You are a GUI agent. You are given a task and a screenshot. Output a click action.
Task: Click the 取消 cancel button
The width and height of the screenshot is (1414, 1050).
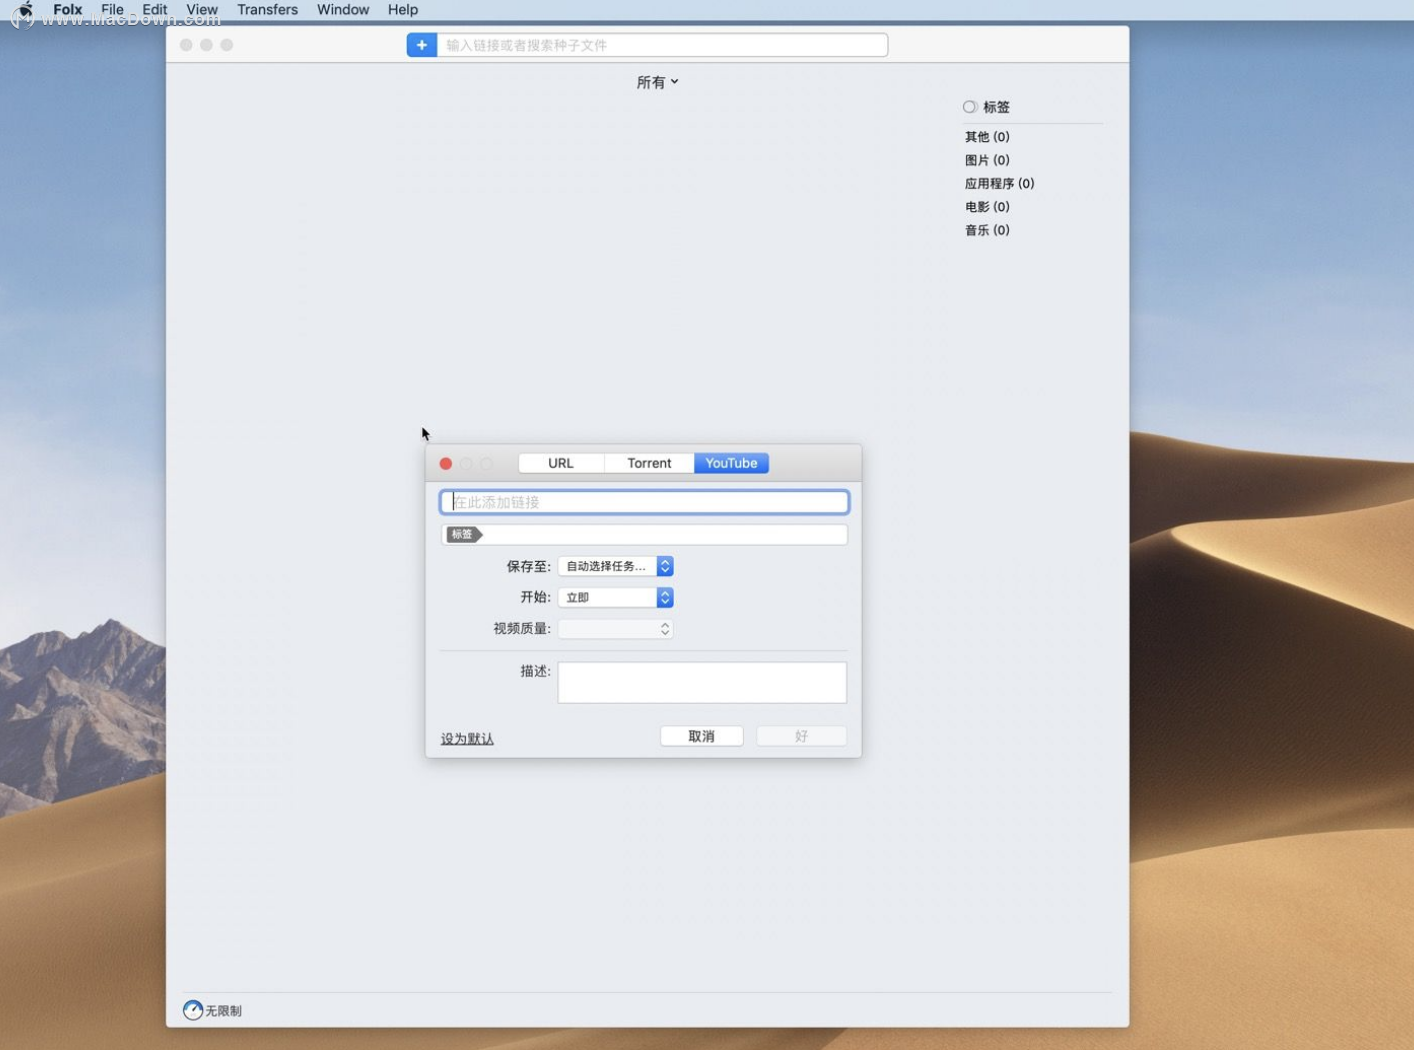[x=701, y=736]
